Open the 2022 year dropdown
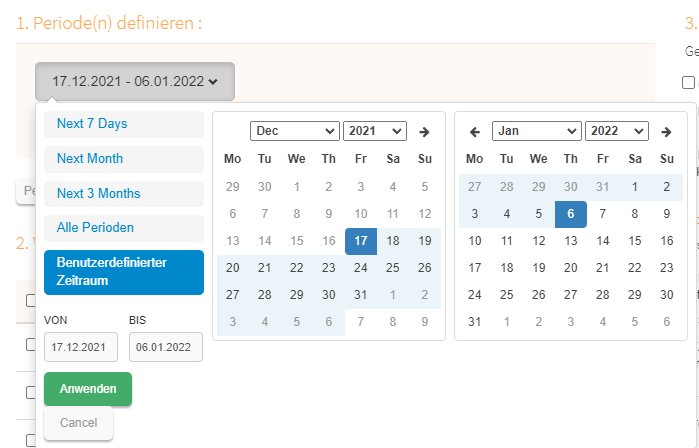The width and height of the screenshot is (699, 448). (617, 131)
